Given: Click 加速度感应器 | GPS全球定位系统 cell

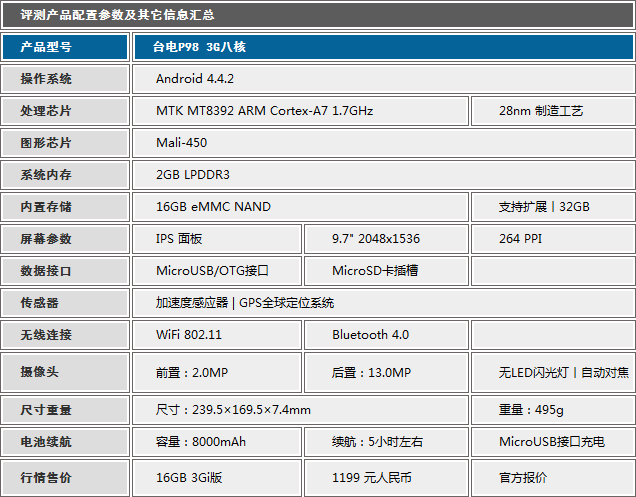Looking at the screenshot, I should coord(383,303).
